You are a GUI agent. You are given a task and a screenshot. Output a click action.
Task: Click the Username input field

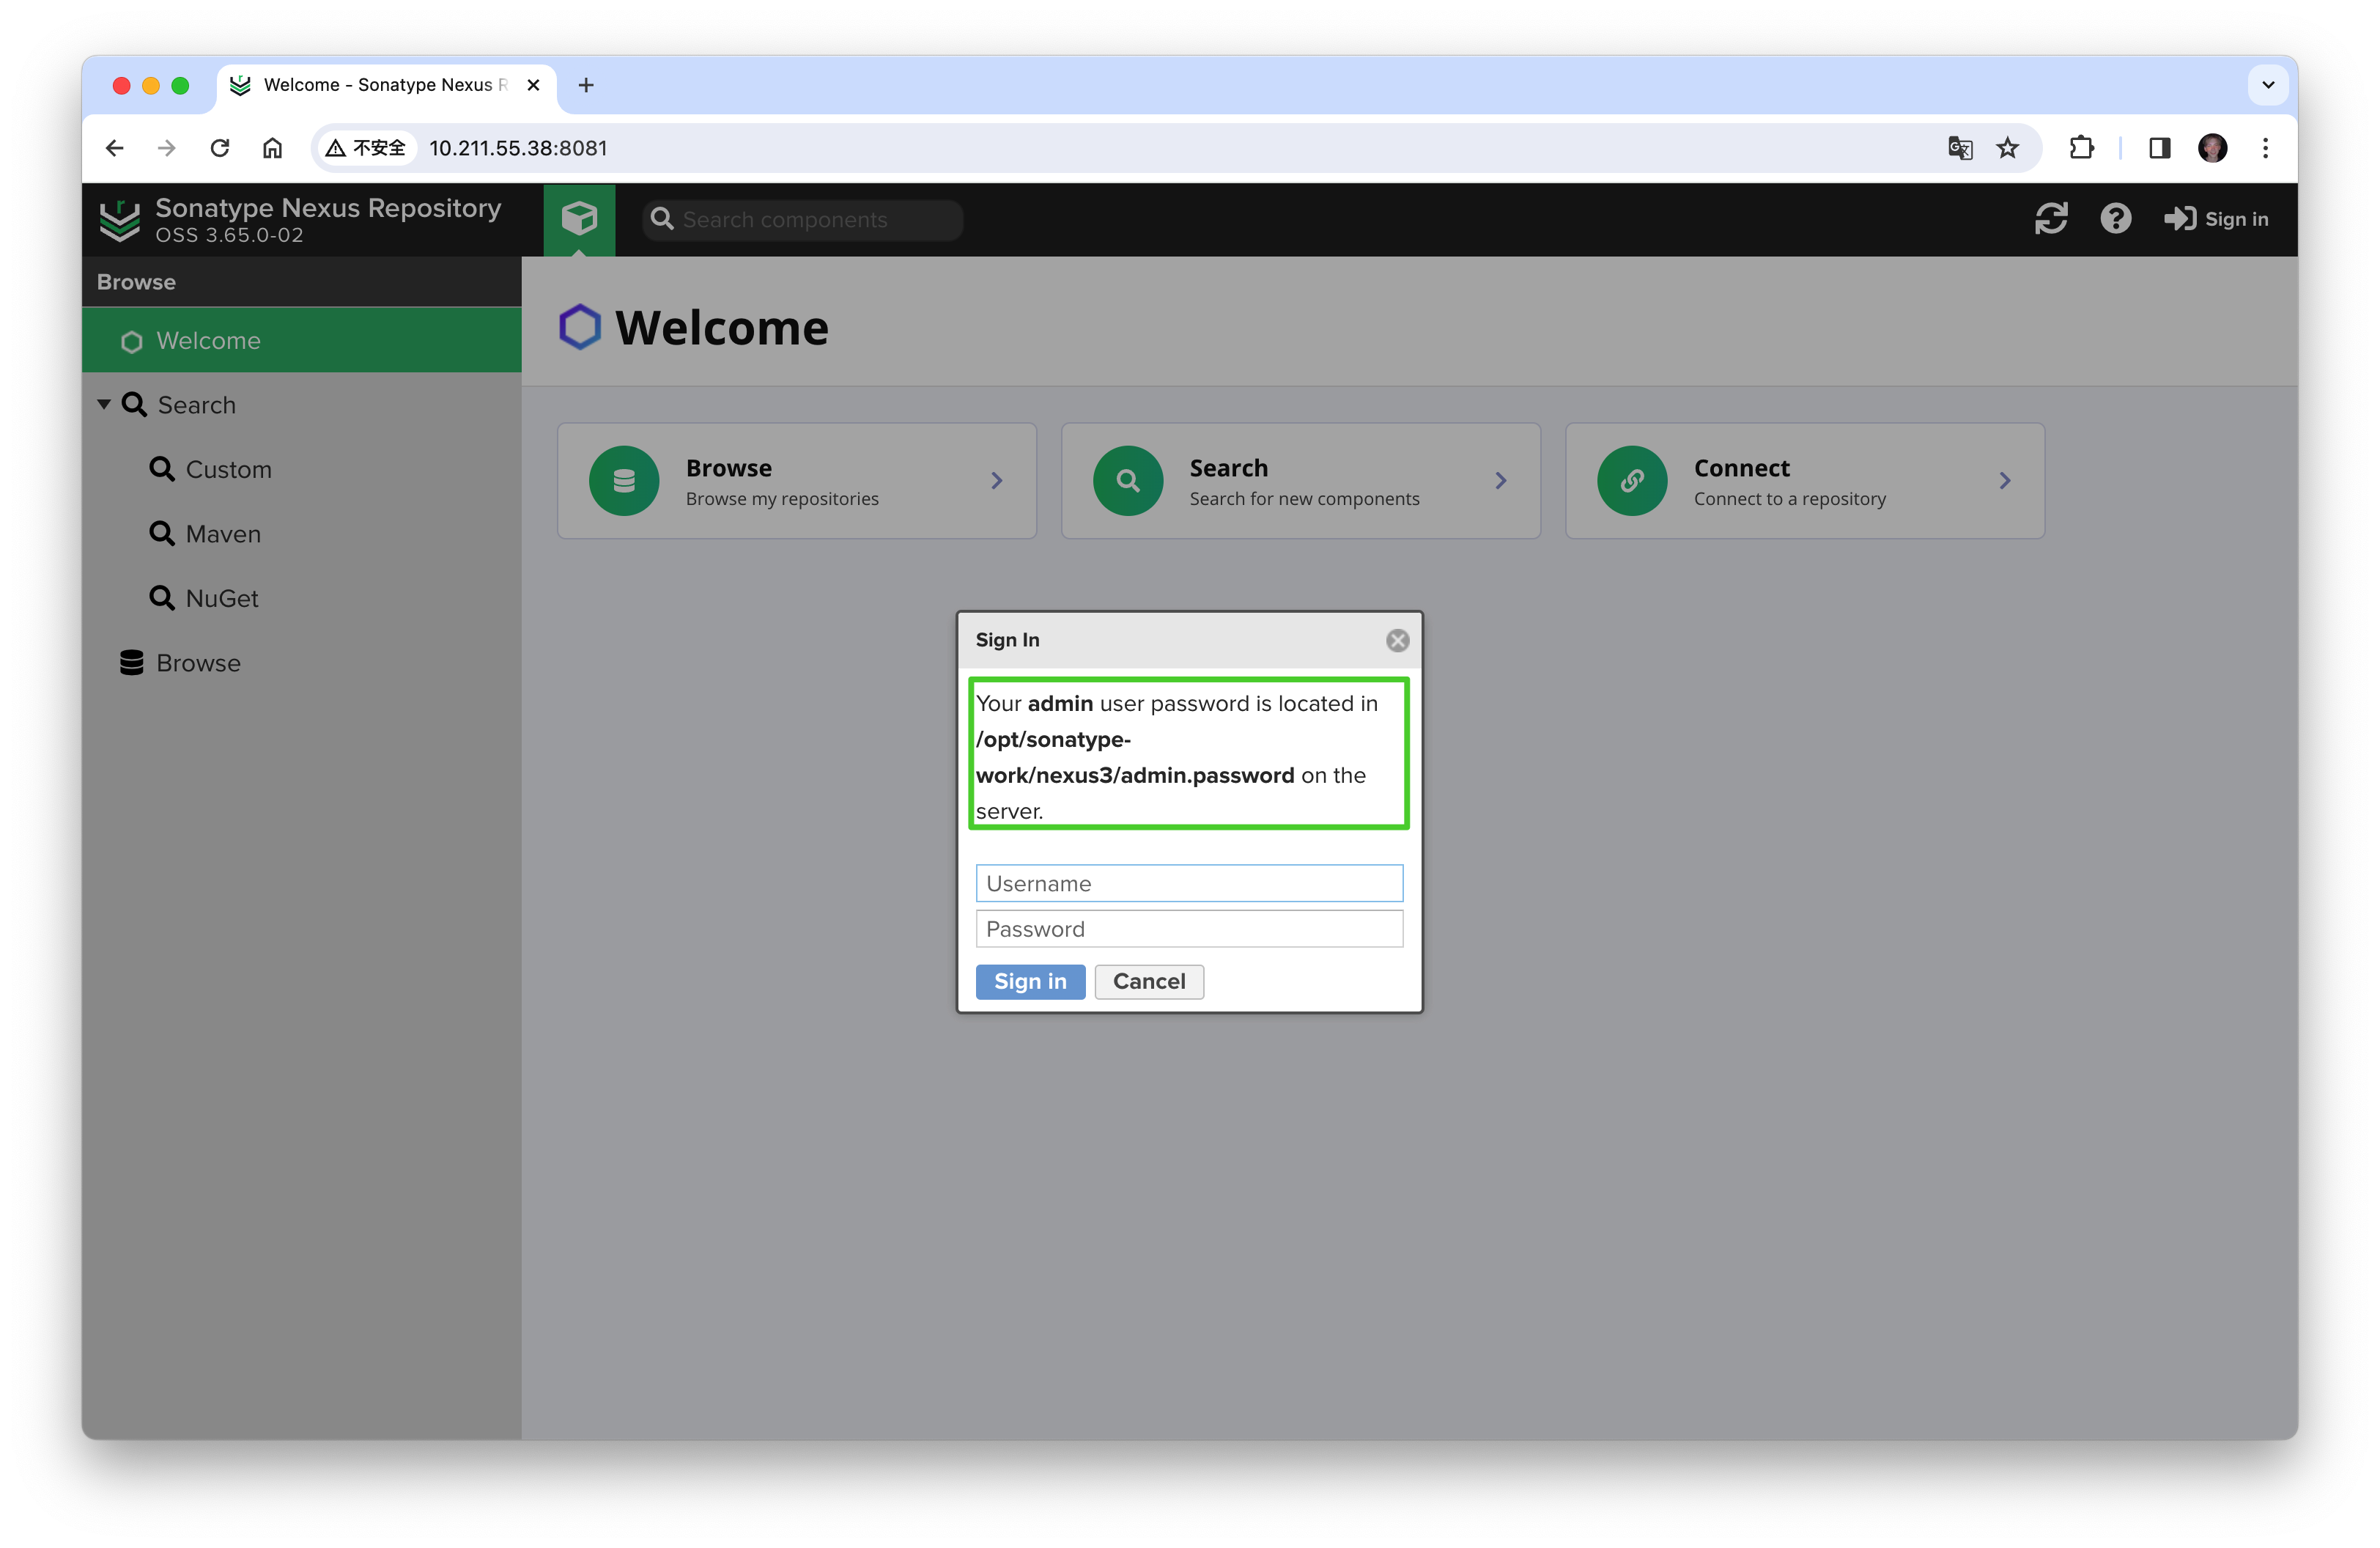pyautogui.click(x=1189, y=883)
